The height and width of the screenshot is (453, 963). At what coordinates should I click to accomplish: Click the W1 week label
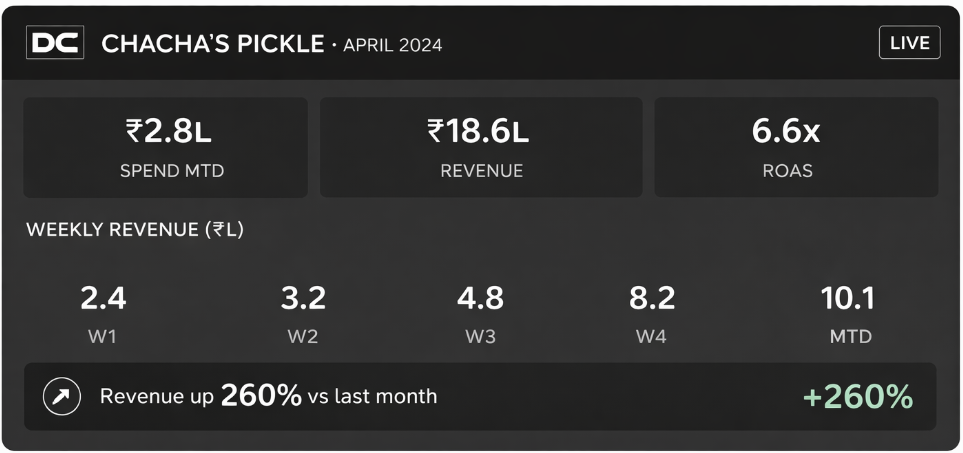103,337
